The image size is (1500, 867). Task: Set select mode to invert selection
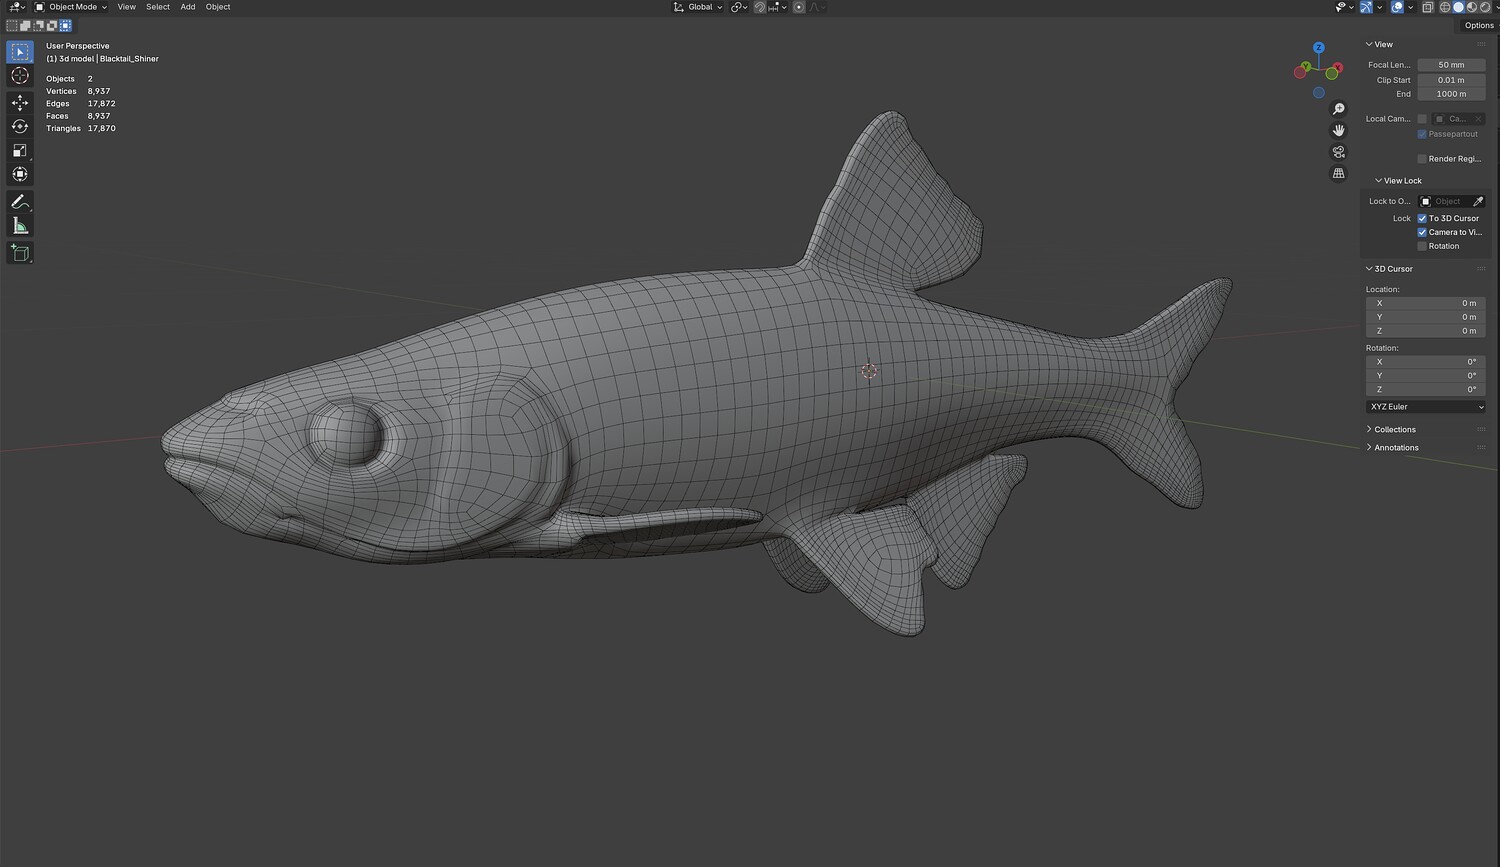click(52, 26)
